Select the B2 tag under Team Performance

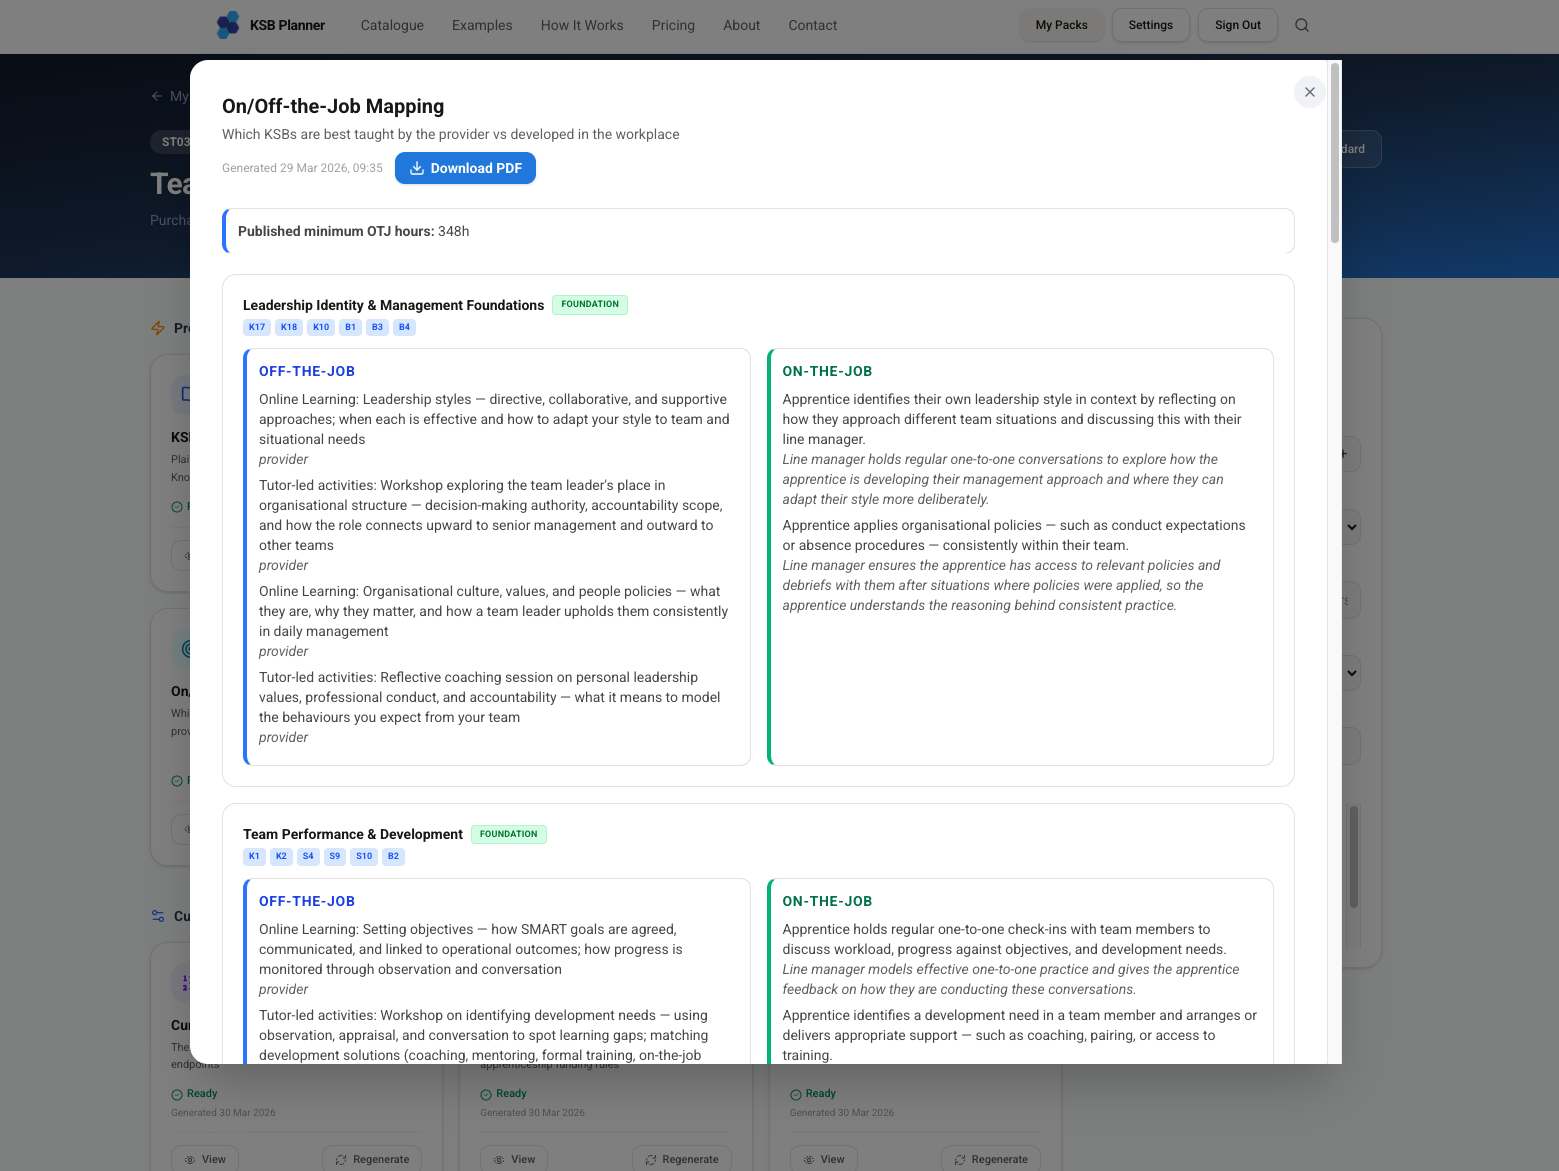pos(393,856)
